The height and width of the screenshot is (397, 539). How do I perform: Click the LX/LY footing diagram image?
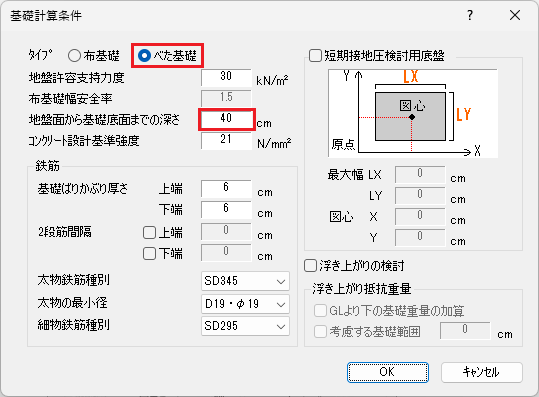pyautogui.click(x=413, y=113)
